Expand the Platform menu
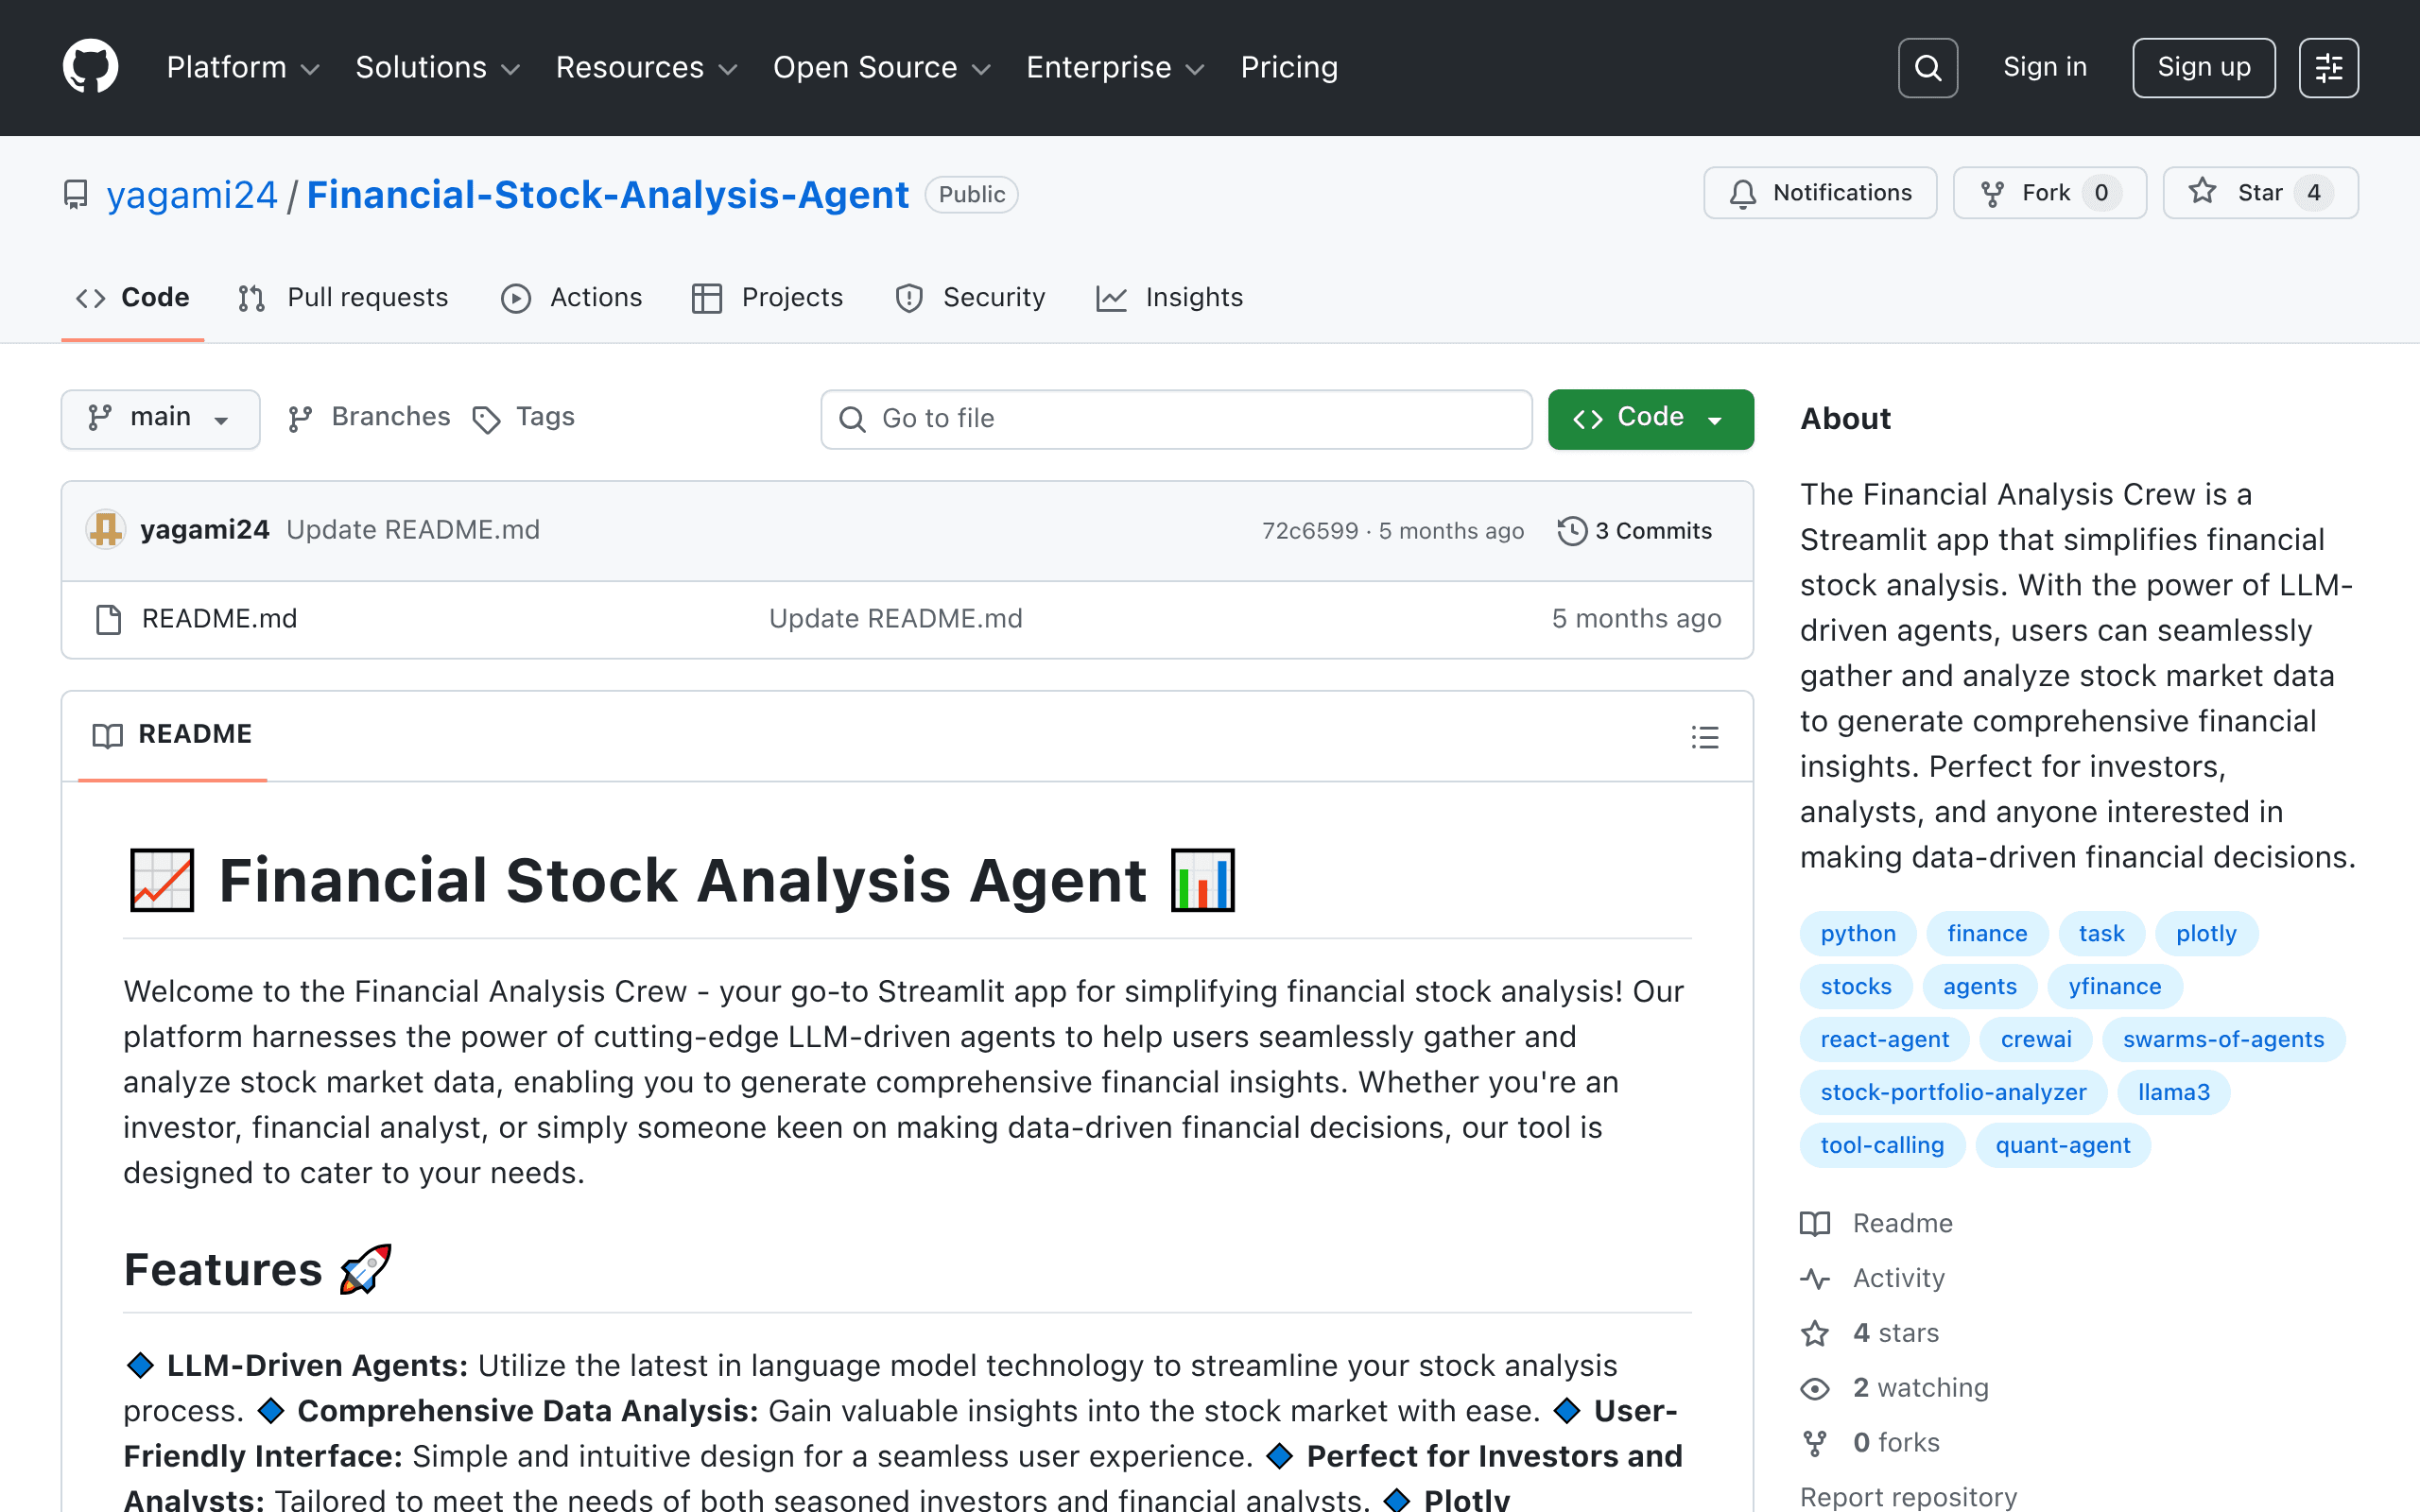 pos(243,67)
